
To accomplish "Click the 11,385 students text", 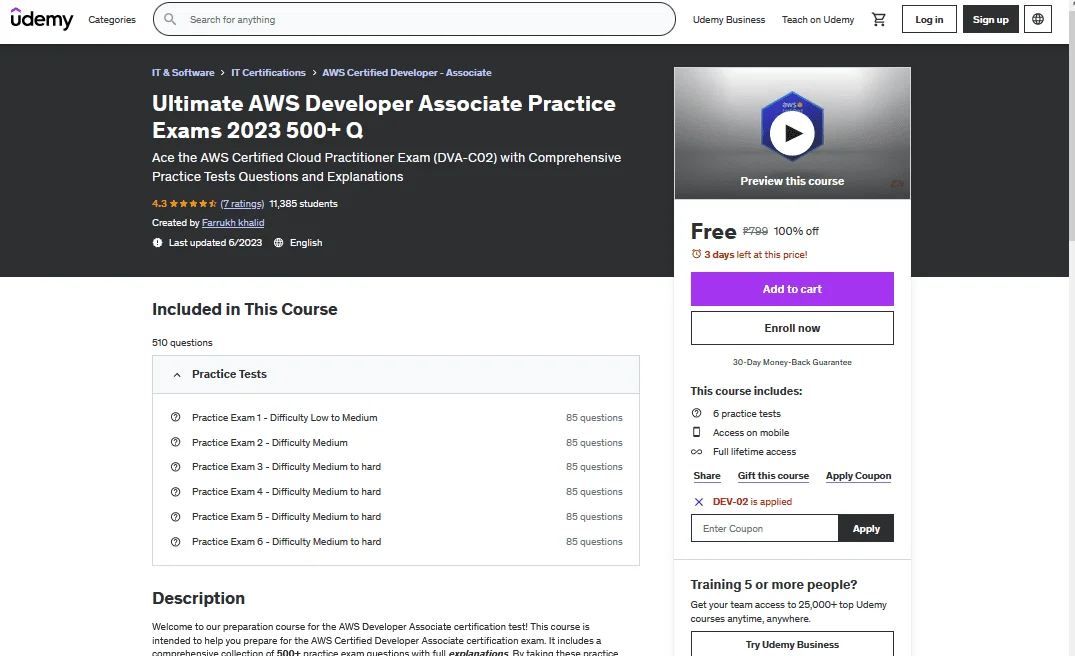I will 303,204.
